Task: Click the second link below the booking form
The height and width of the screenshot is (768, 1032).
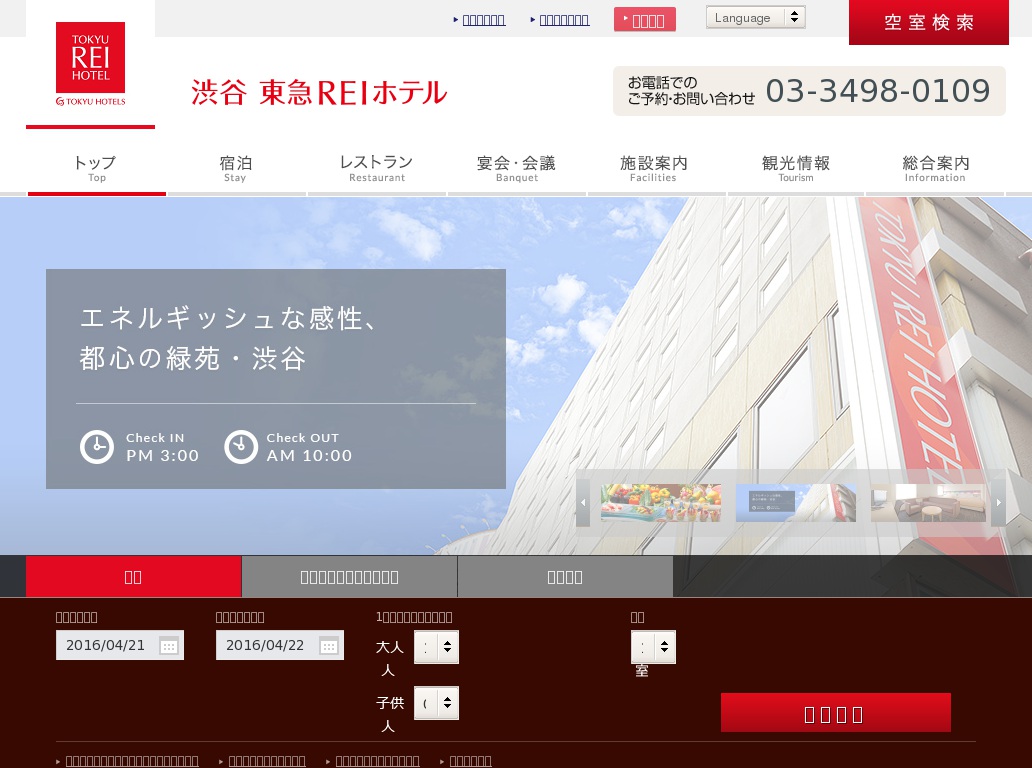Action: pyautogui.click(x=267, y=761)
